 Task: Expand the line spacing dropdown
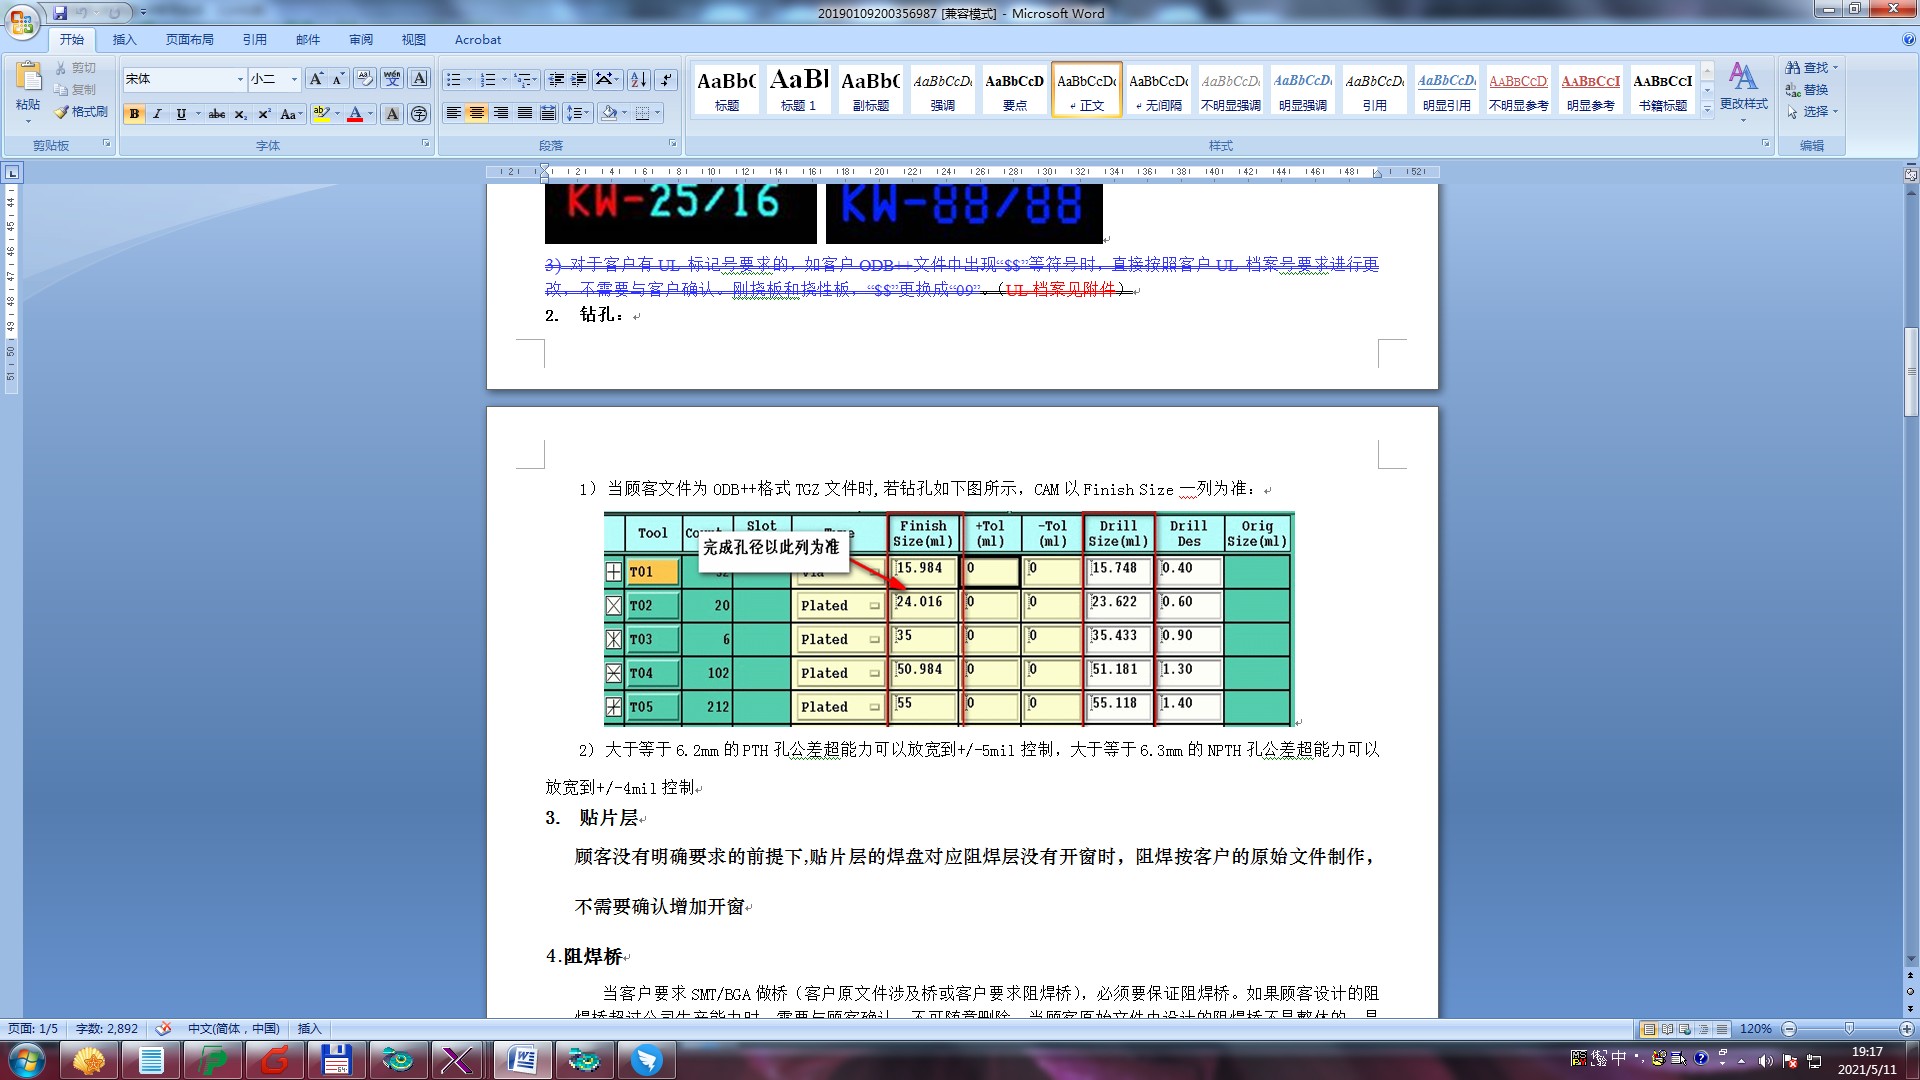coord(587,113)
